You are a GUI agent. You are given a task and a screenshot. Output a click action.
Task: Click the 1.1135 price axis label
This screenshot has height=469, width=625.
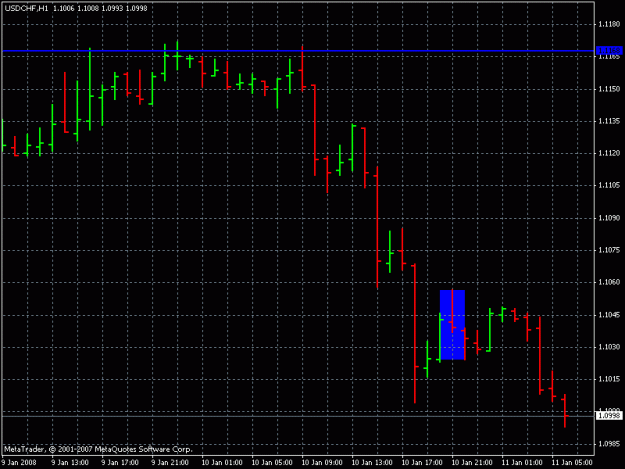(x=609, y=121)
